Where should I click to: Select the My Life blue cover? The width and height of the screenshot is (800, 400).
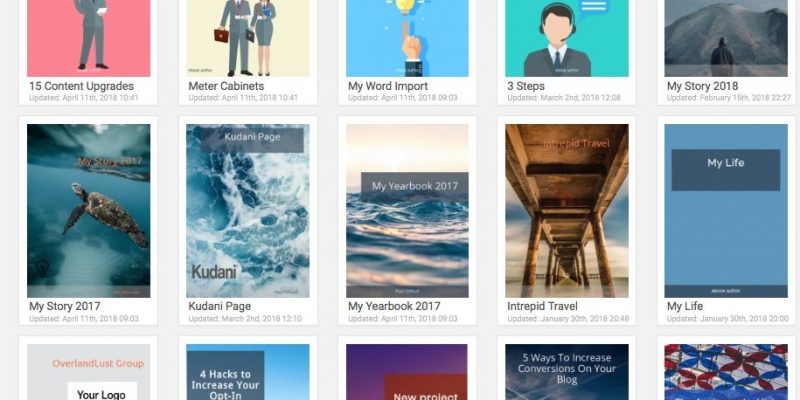coord(726,211)
